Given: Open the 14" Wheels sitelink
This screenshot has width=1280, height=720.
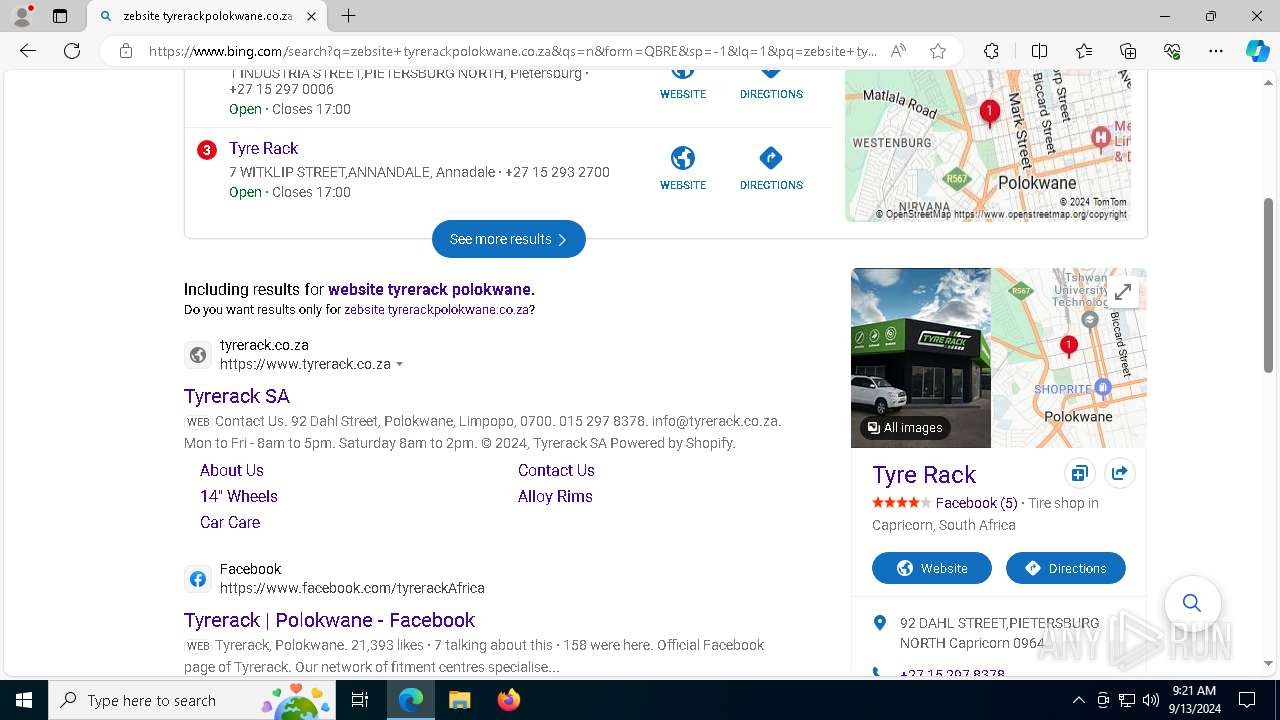Looking at the screenshot, I should coord(239,496).
